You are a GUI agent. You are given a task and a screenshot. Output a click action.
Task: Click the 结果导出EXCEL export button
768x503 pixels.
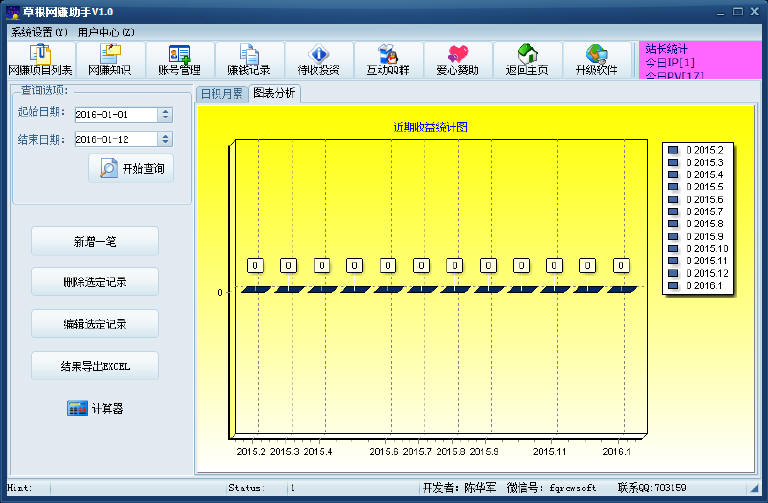click(x=95, y=366)
